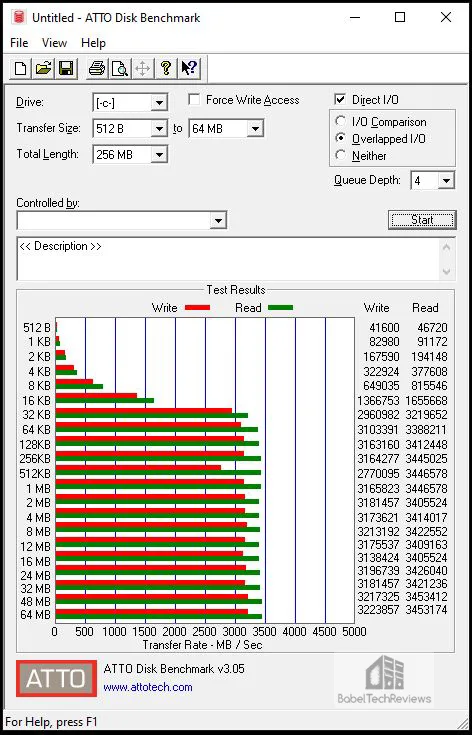The height and width of the screenshot is (735, 472).
Task: Maximize the ATTO Disk Benchmark window
Action: click(400, 18)
